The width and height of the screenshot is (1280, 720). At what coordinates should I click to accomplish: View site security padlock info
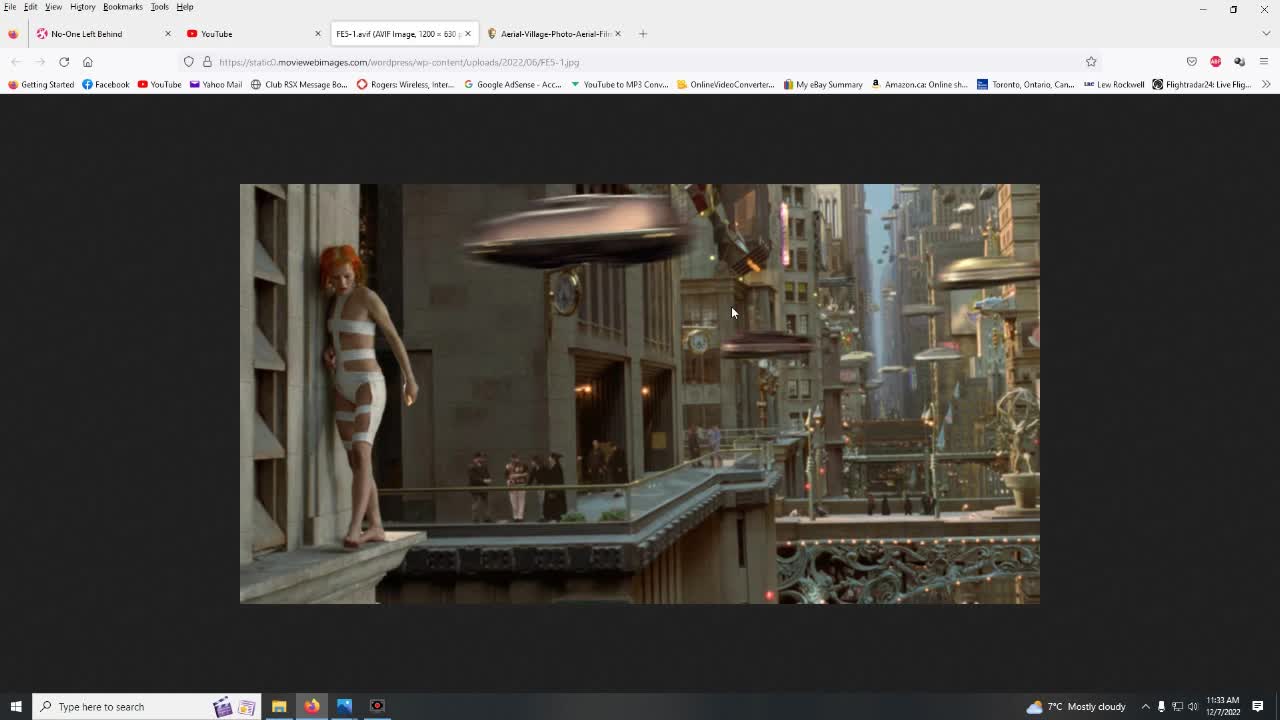(x=207, y=62)
